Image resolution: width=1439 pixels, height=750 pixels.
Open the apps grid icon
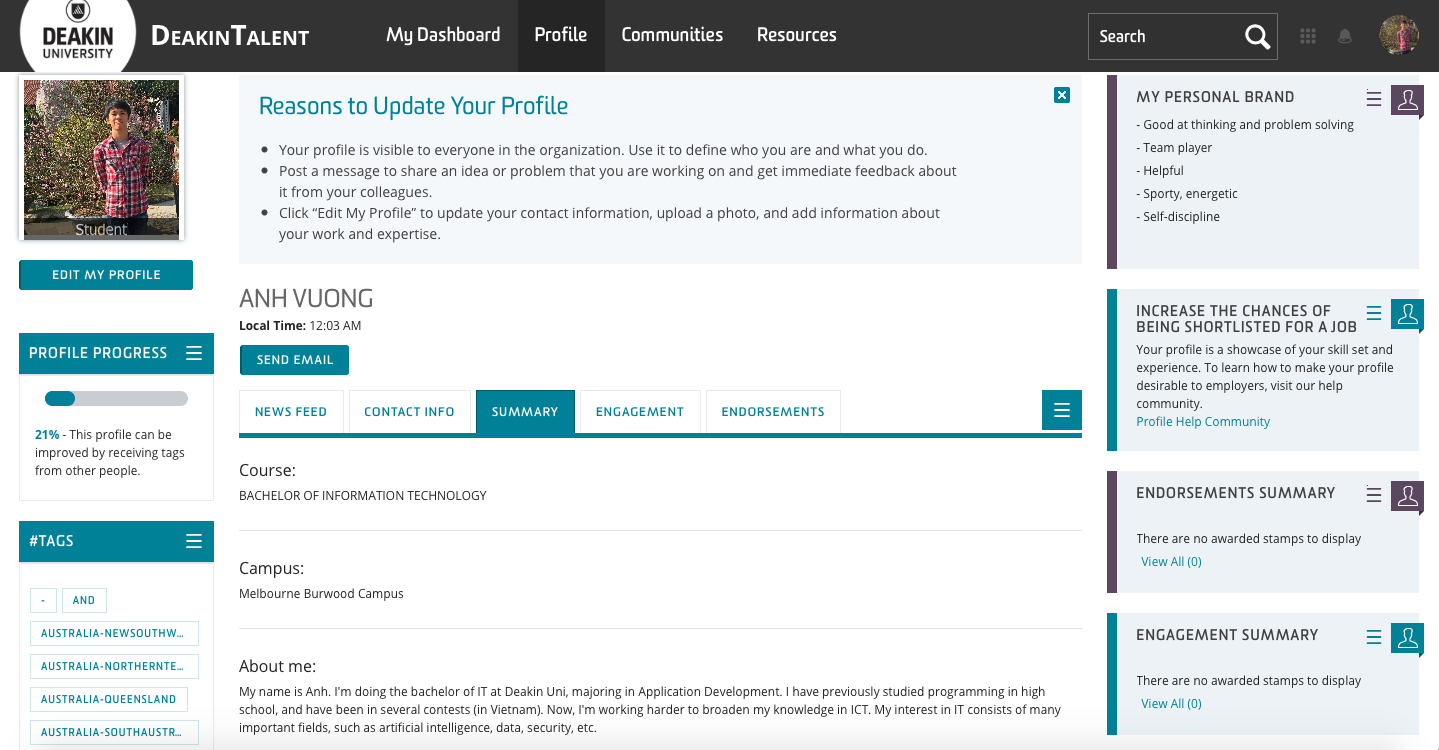click(1308, 36)
